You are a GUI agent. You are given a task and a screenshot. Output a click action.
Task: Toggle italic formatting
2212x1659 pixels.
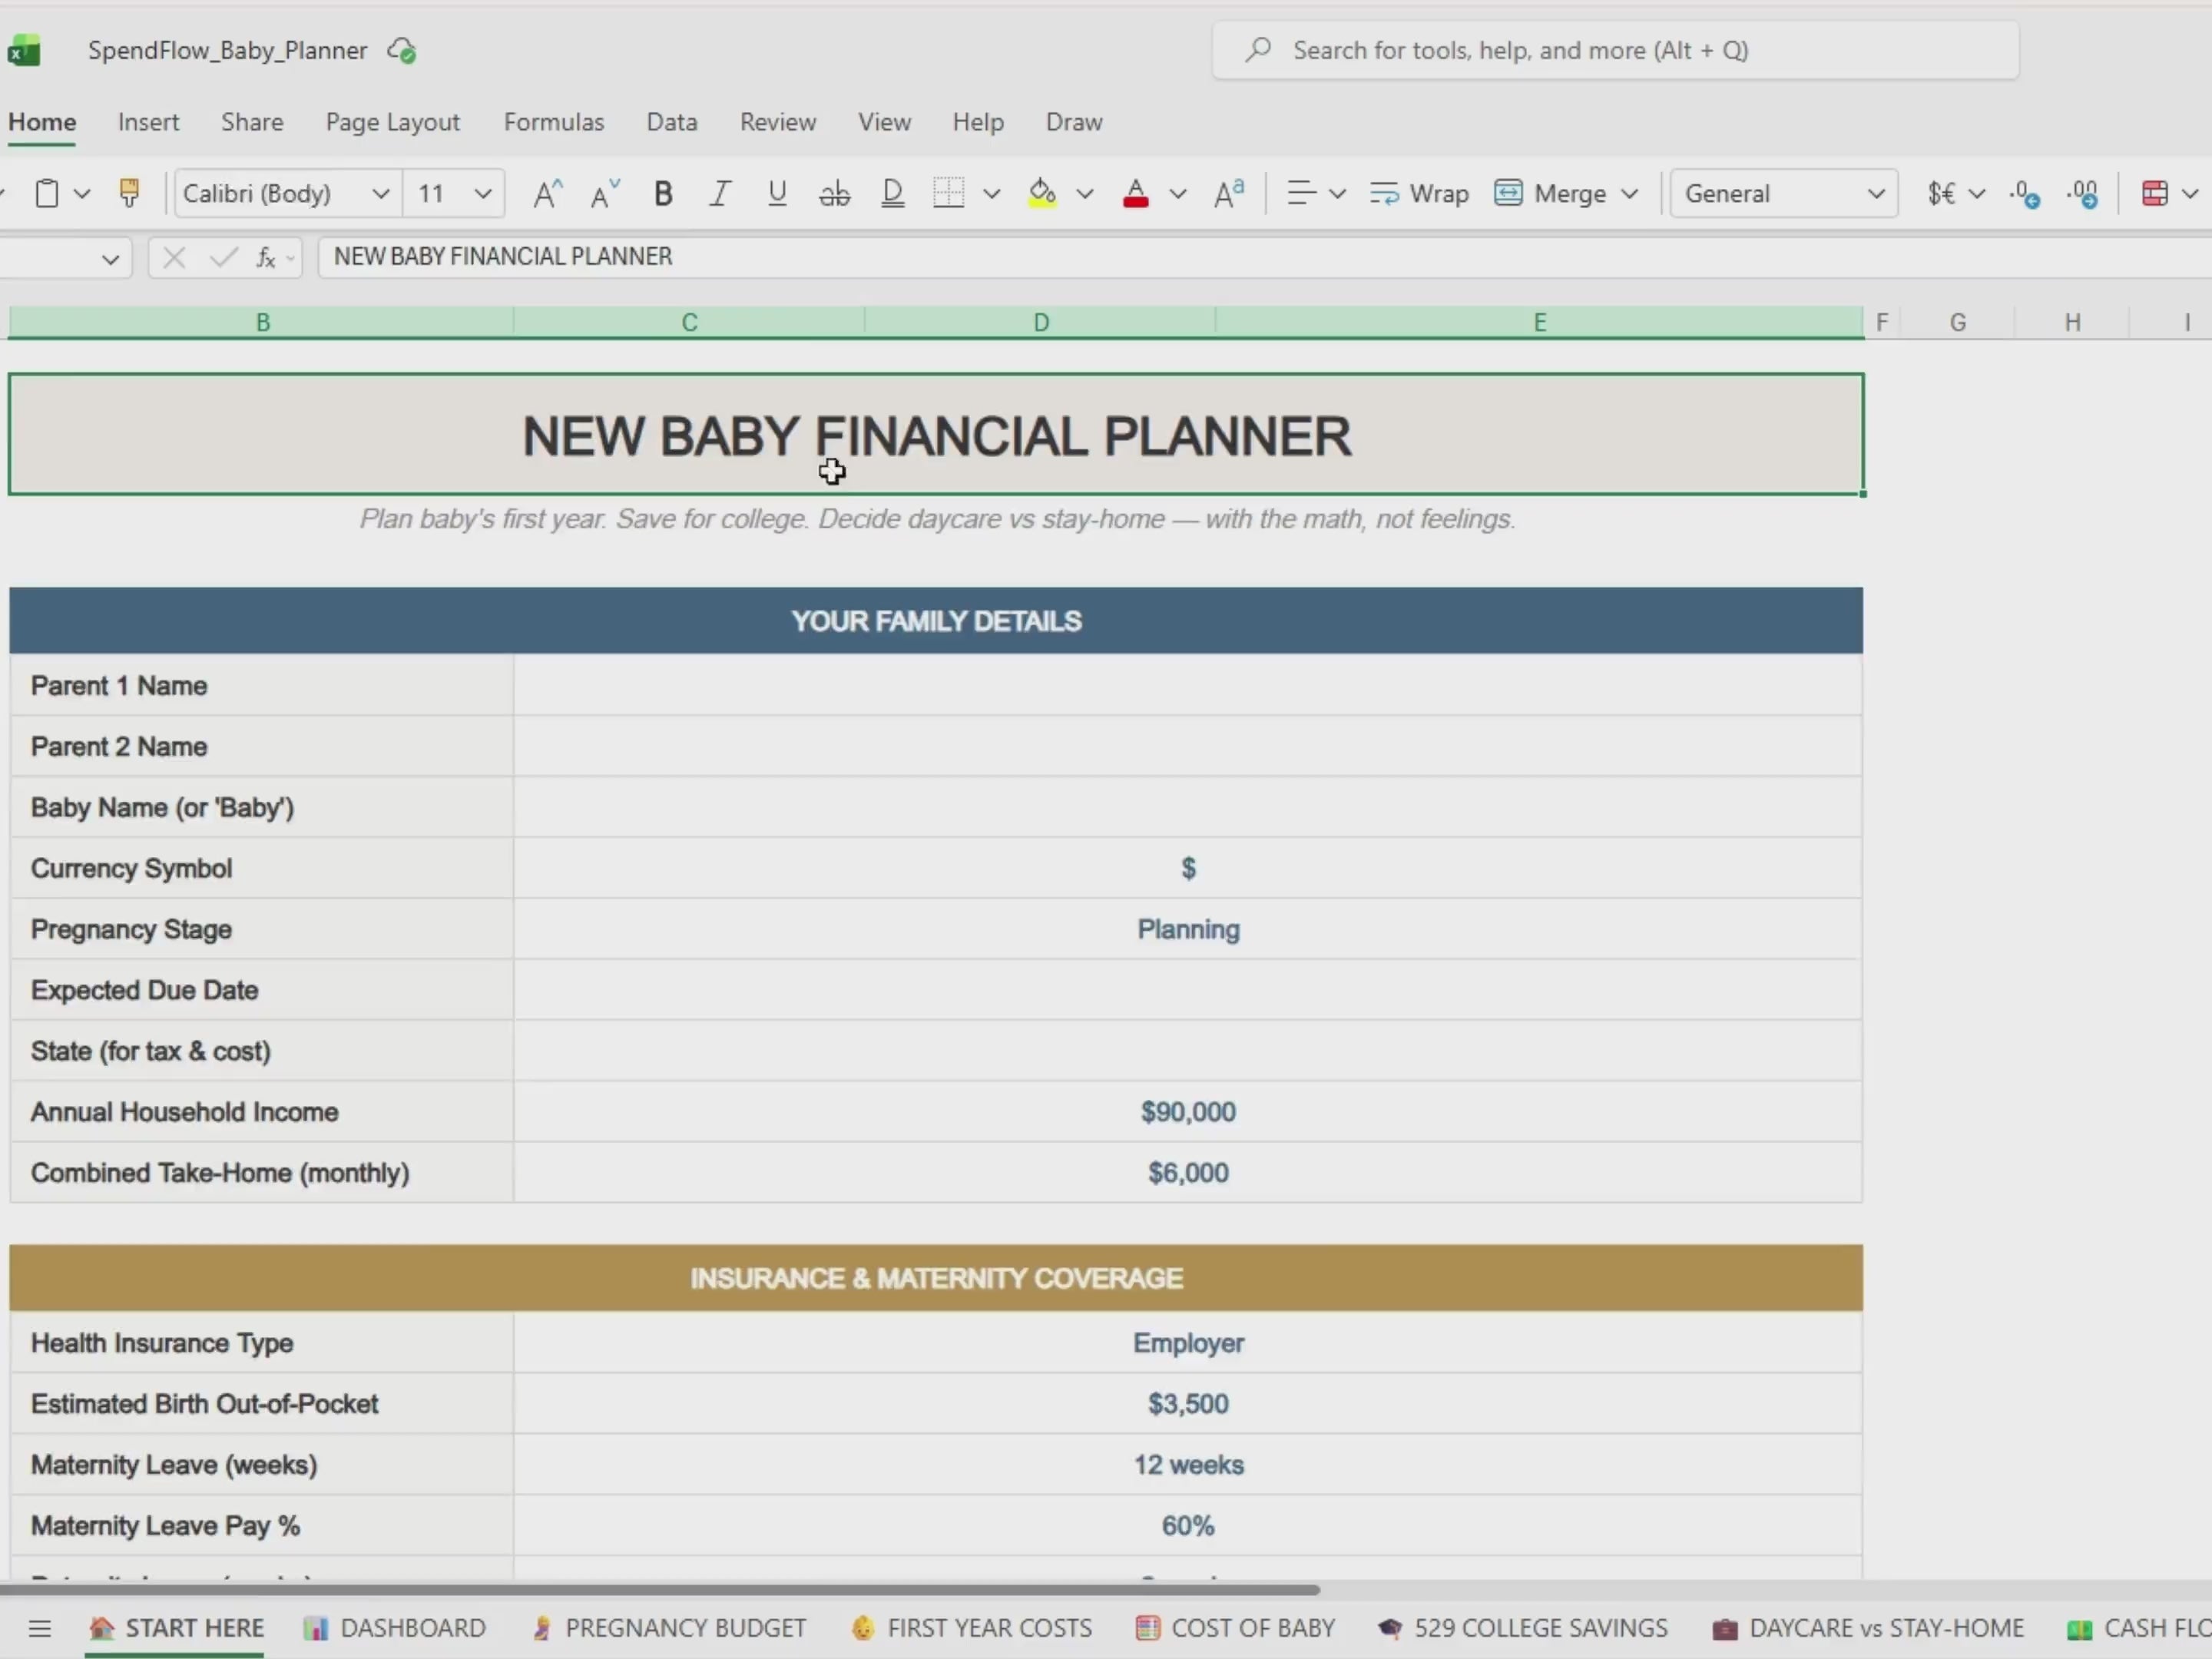719,193
